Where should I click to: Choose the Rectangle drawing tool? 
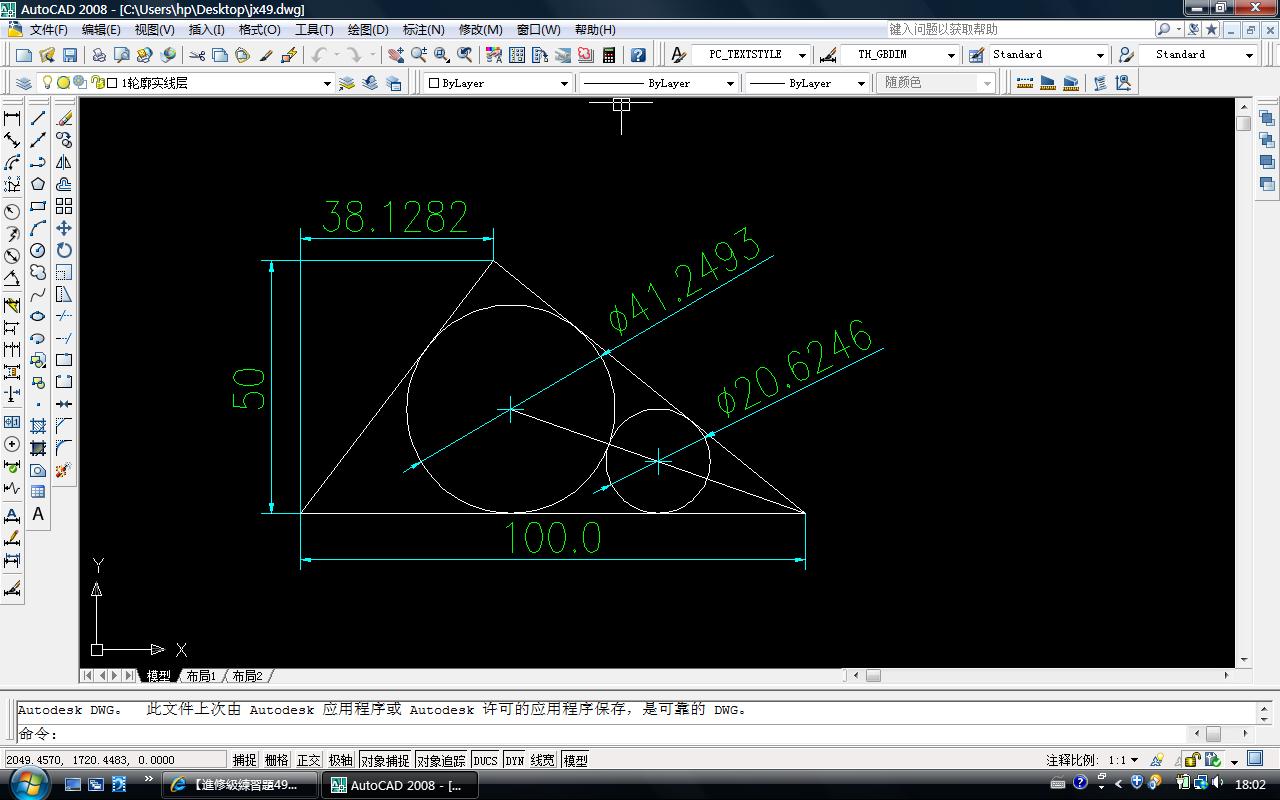(x=38, y=206)
